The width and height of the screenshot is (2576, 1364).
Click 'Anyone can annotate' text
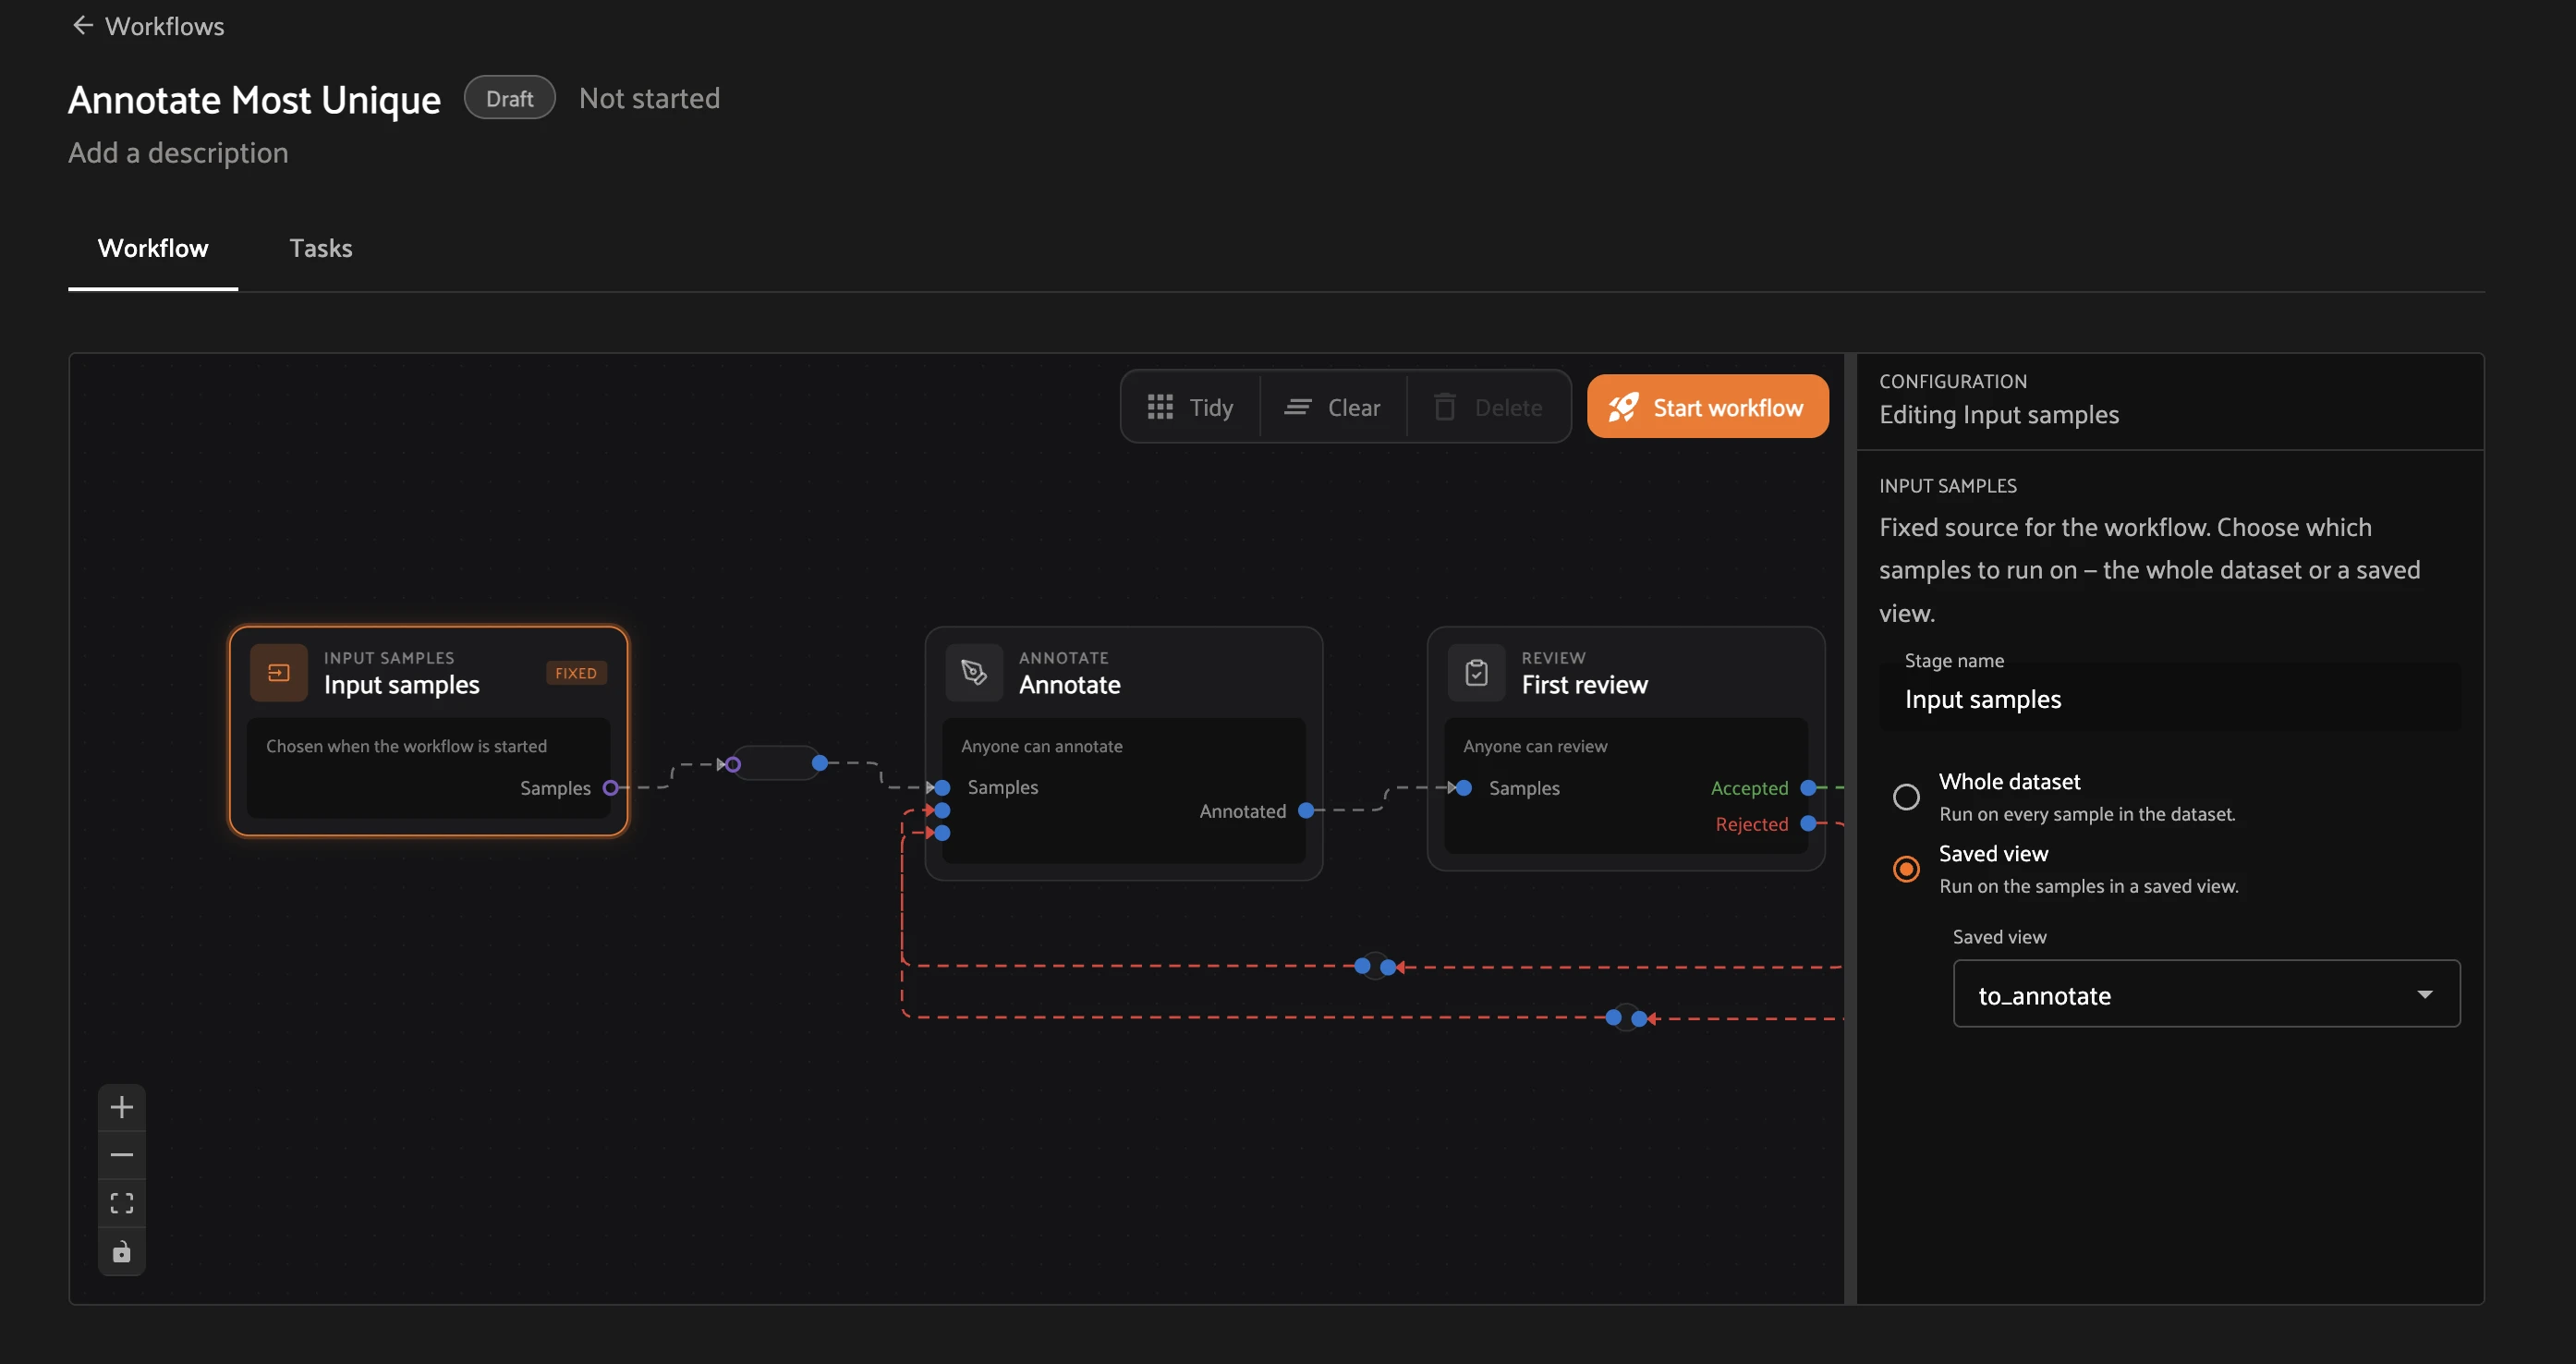(x=1041, y=746)
